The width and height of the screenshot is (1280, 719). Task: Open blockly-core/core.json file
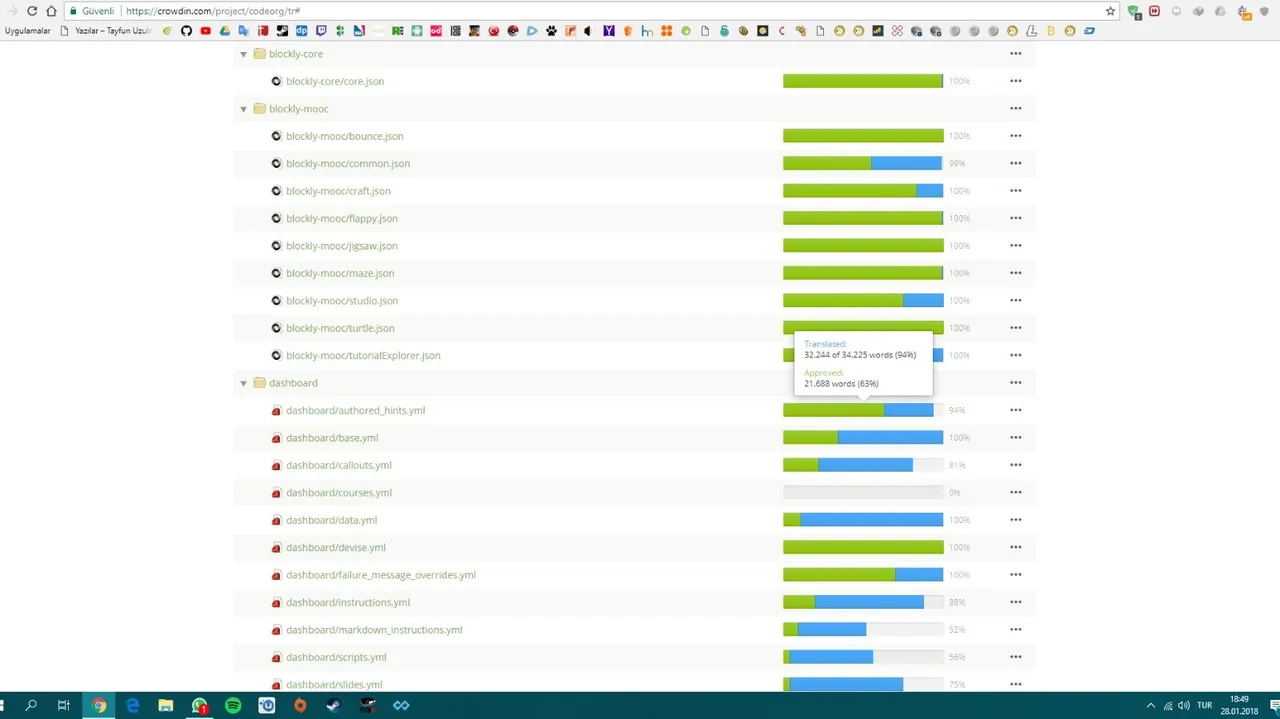335,81
